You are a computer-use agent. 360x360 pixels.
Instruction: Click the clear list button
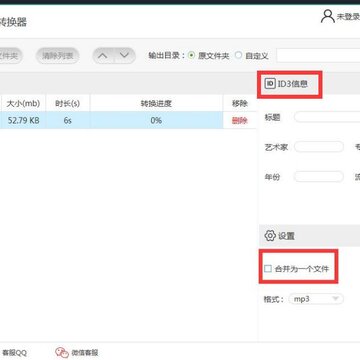tap(57, 56)
